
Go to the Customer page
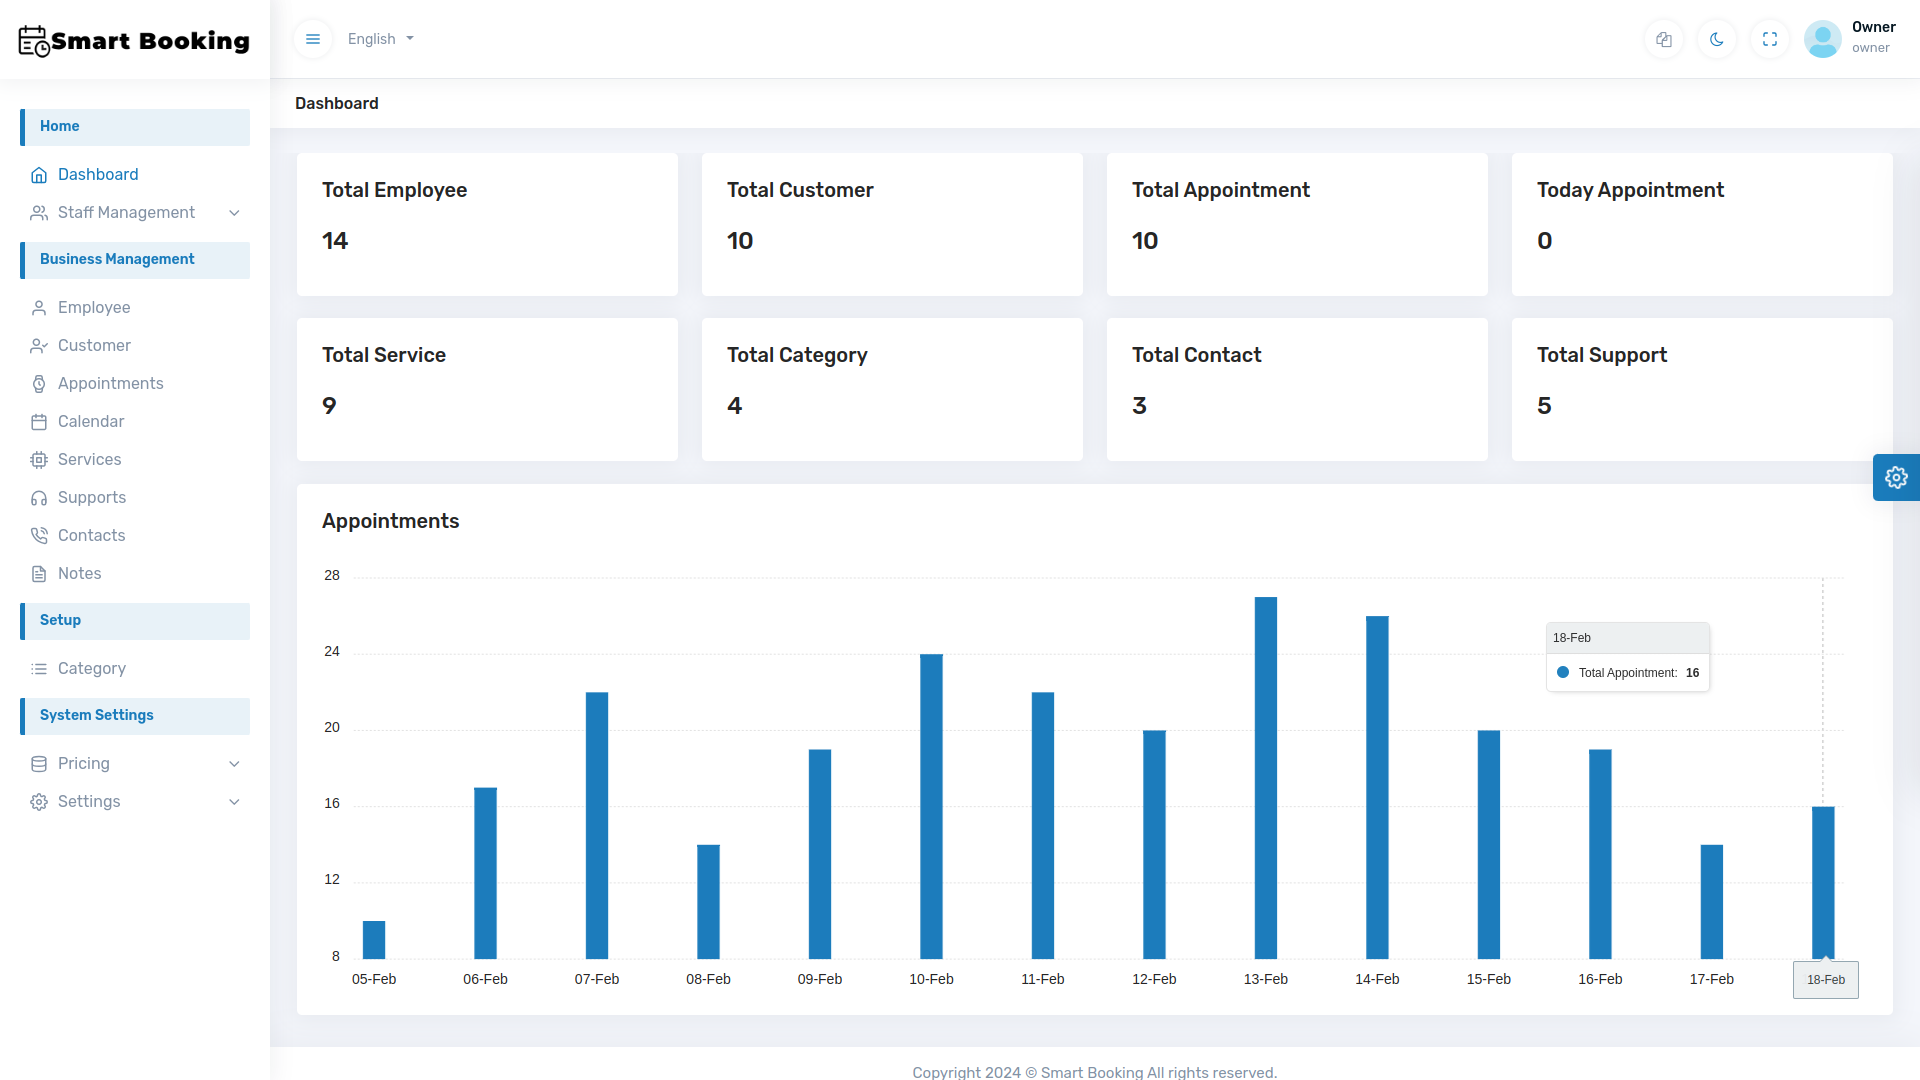point(94,345)
